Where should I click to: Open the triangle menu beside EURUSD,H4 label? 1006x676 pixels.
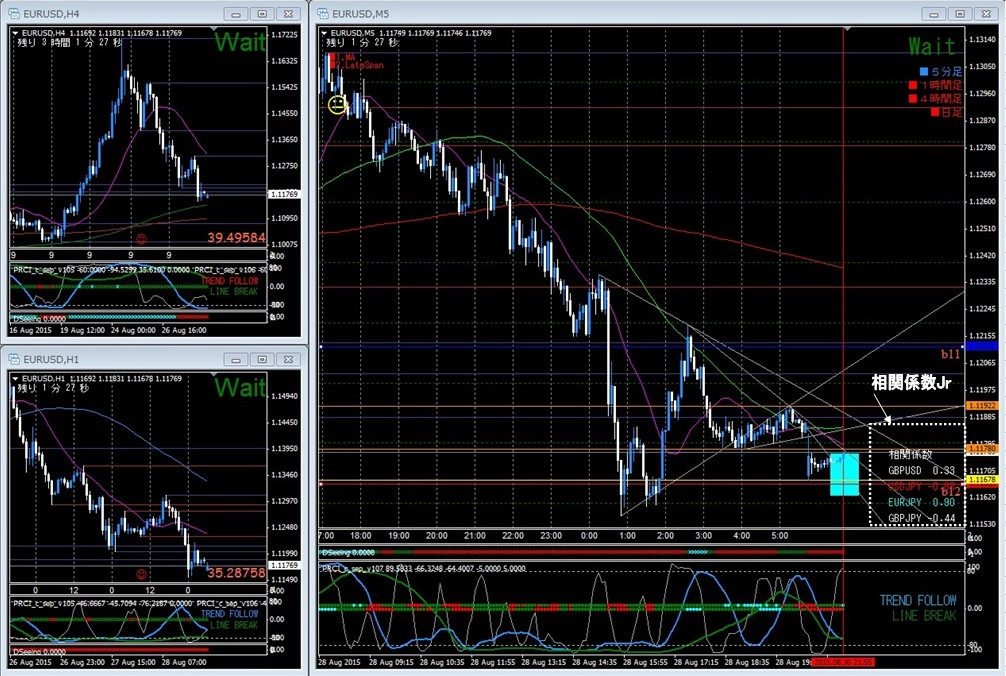click(15, 33)
